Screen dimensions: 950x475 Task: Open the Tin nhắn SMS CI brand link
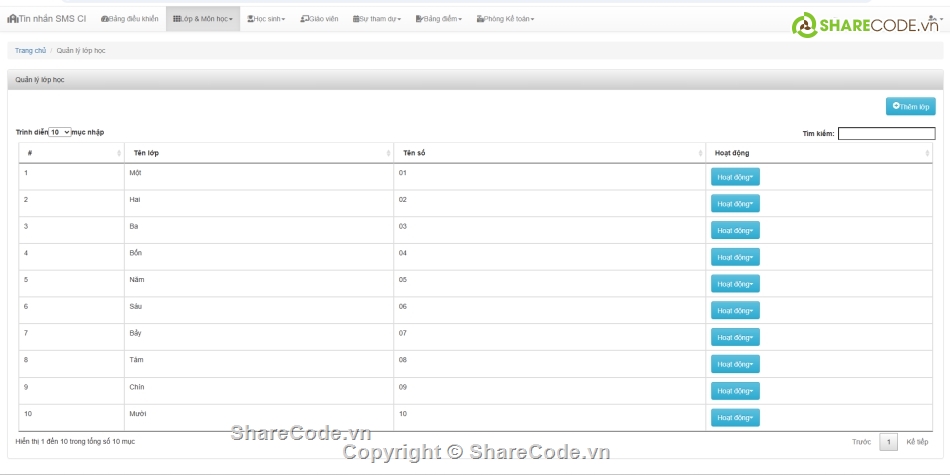[x=47, y=19]
